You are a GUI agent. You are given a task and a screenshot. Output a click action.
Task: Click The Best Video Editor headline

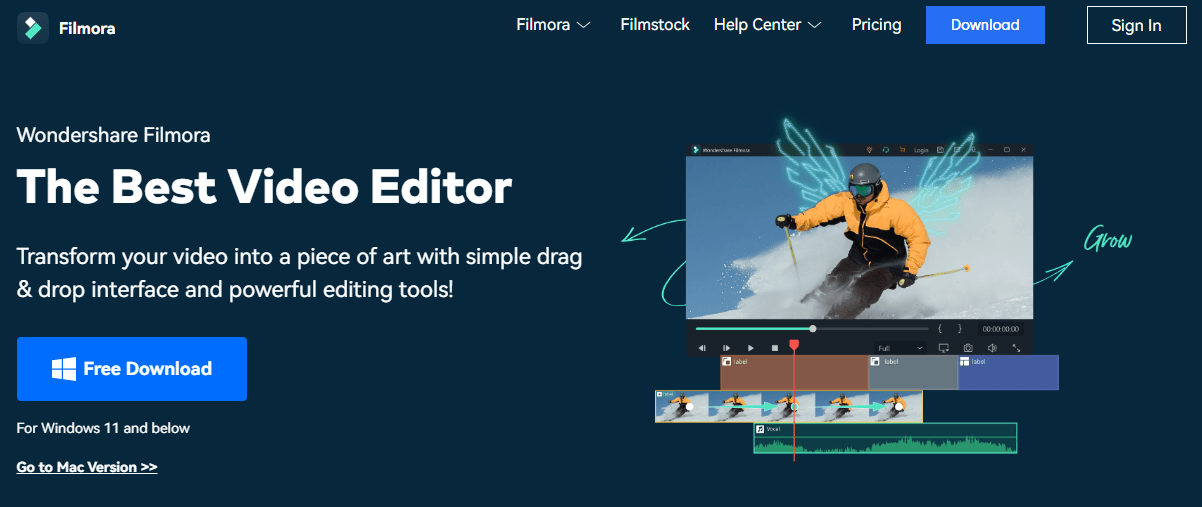click(264, 187)
